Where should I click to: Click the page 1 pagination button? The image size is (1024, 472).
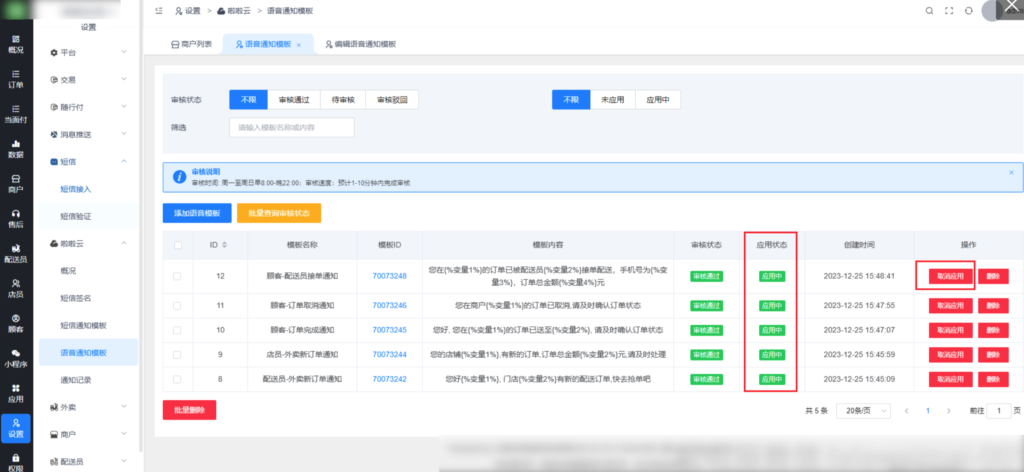click(x=927, y=411)
